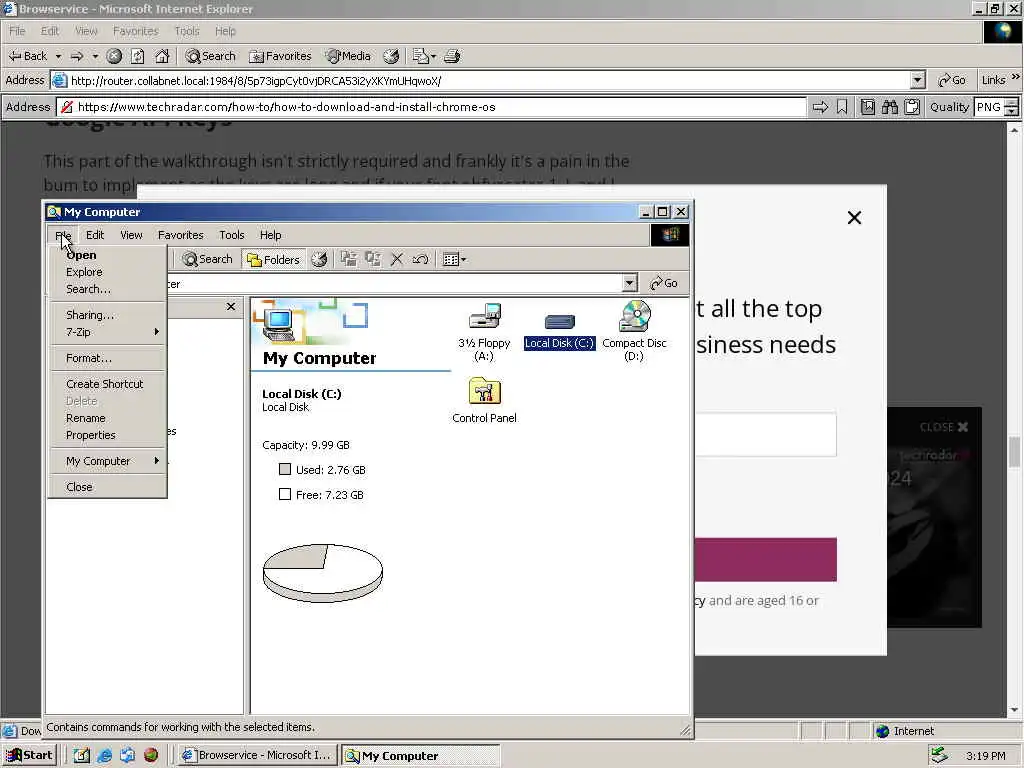Viewport: 1024px width, 768px height.
Task: Close the Folders side pane with its X
Action: point(231,307)
